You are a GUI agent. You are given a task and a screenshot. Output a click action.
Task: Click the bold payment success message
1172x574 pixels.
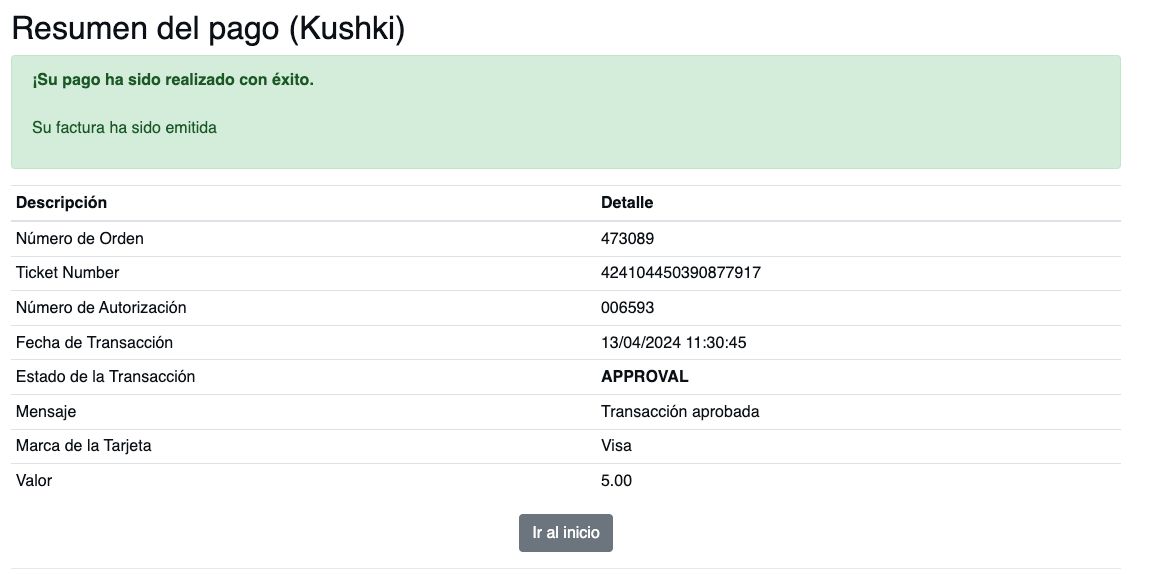173,79
